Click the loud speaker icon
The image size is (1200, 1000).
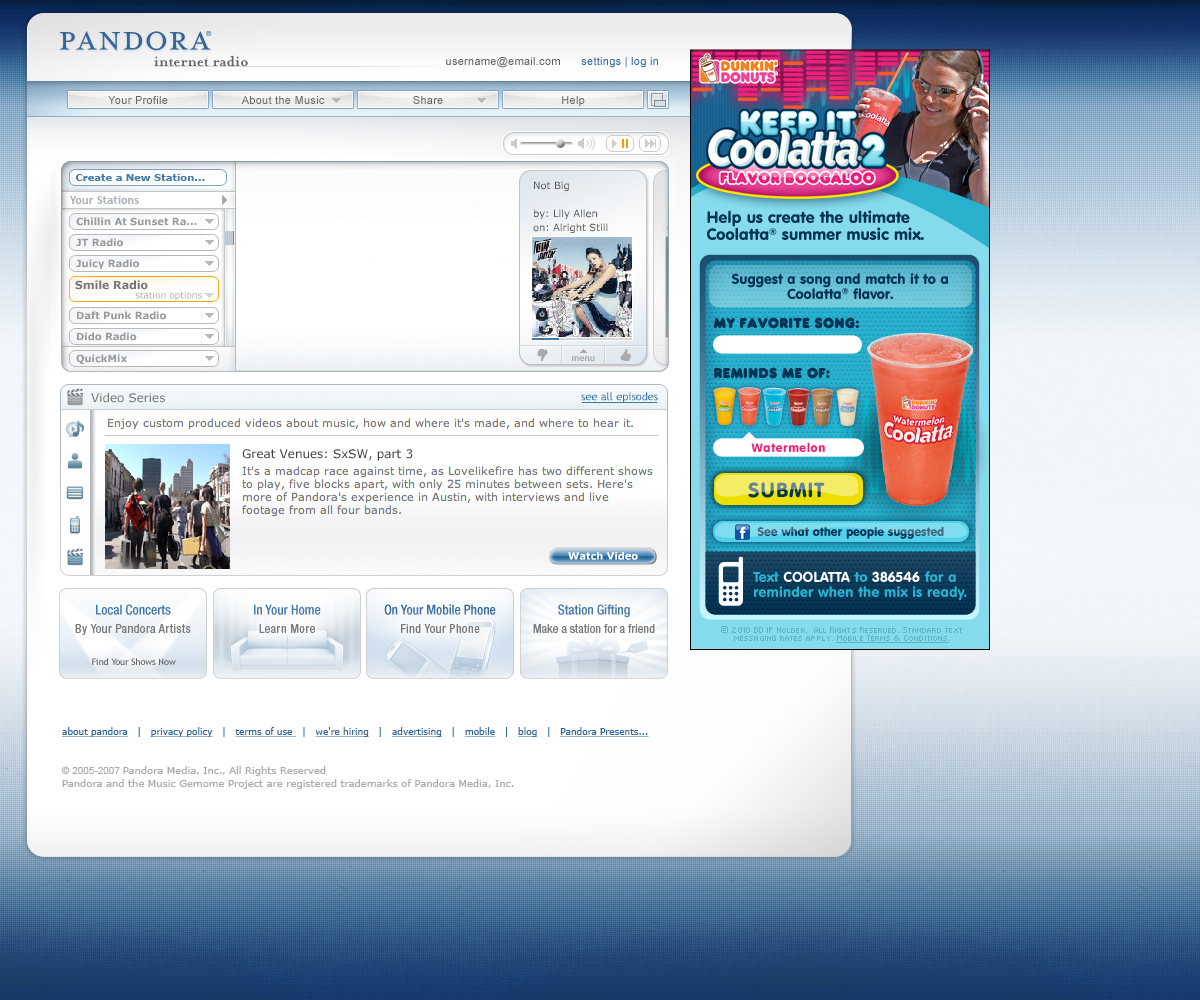[587, 144]
